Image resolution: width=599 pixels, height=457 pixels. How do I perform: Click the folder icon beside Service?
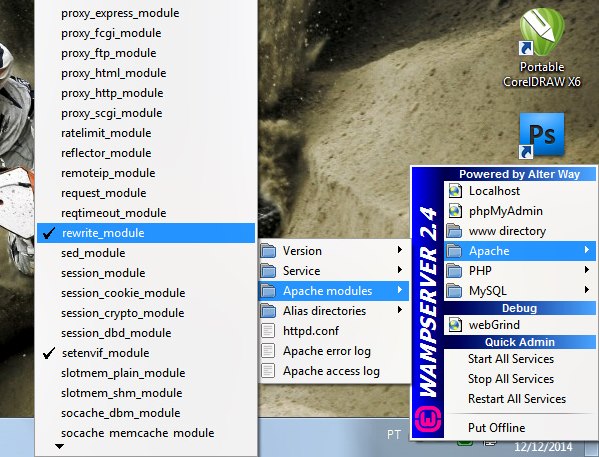[268, 271]
